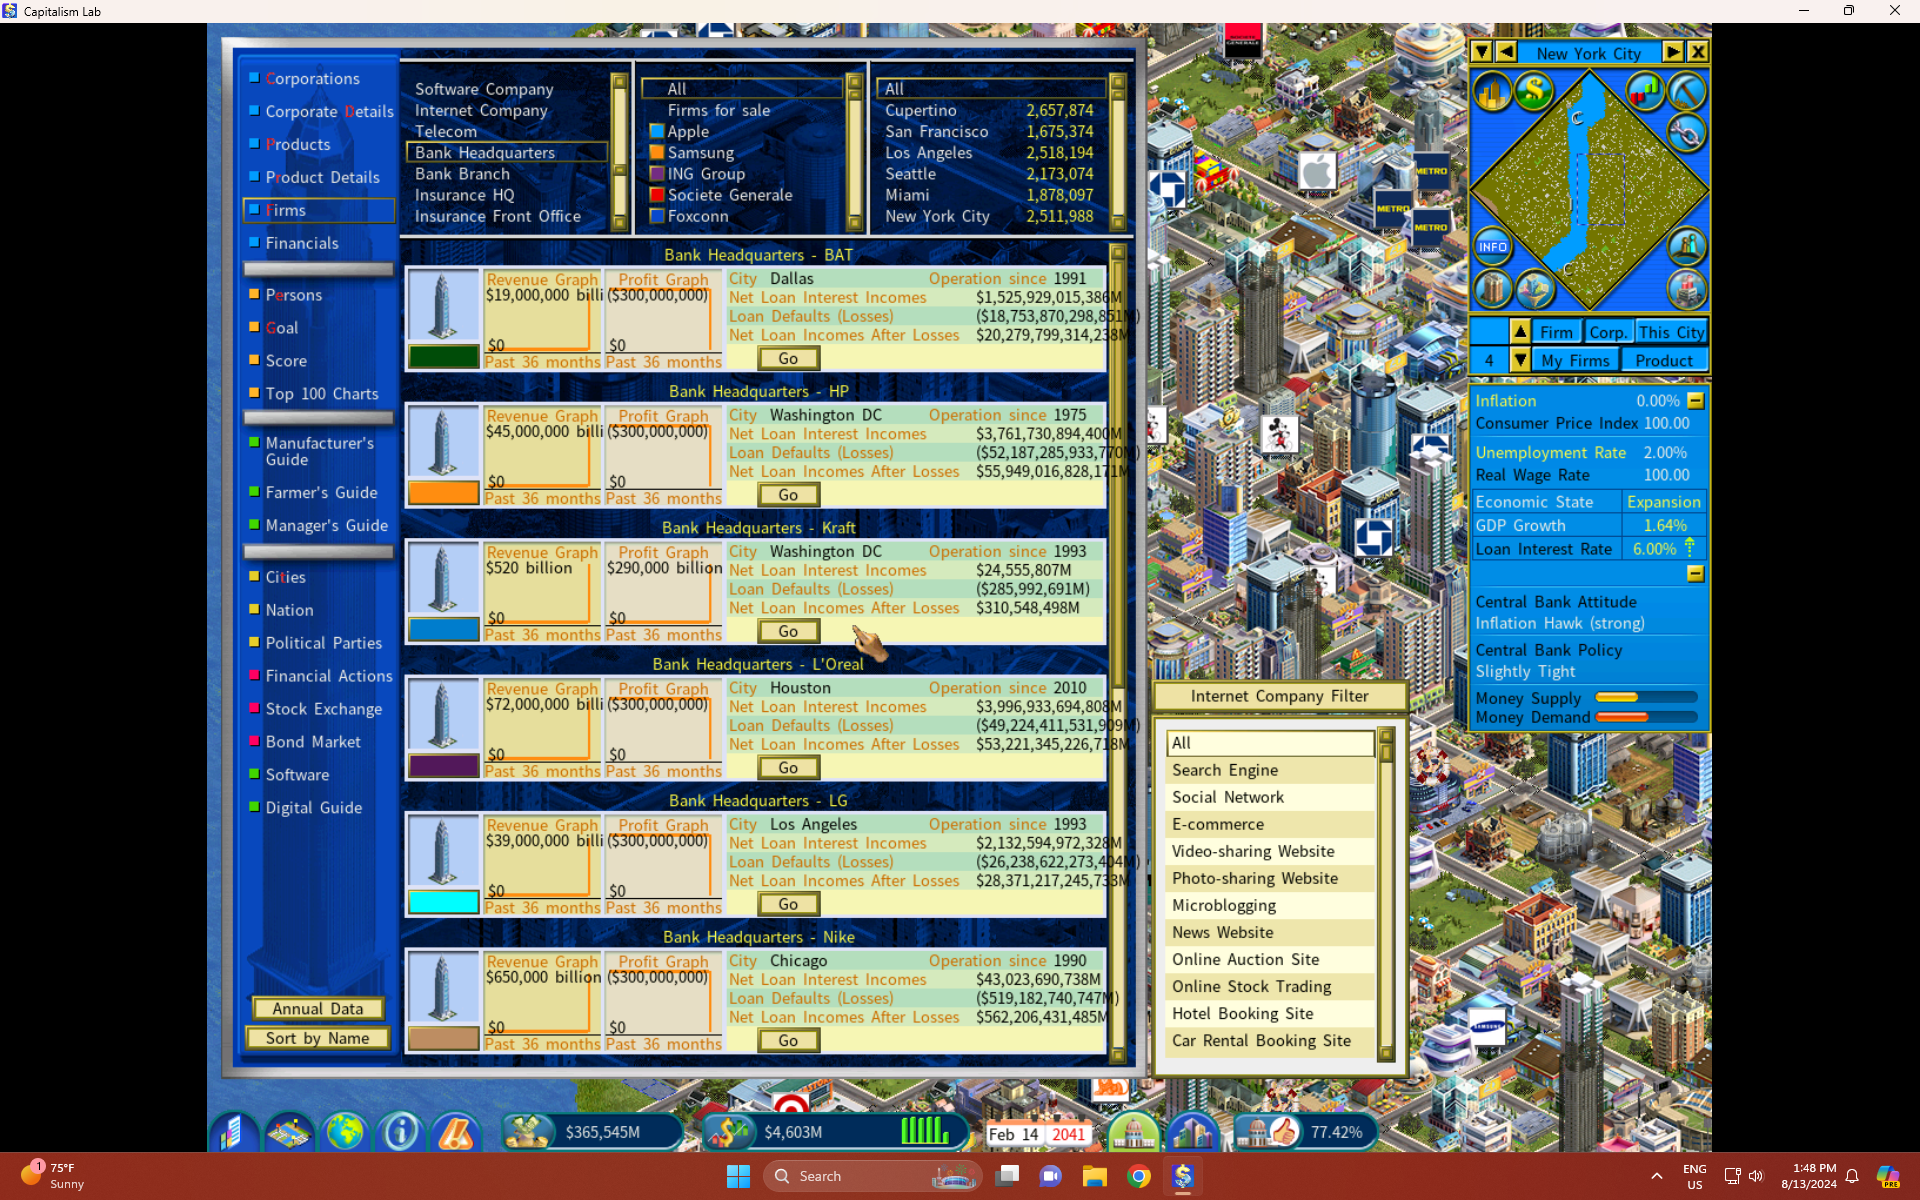Open the bar chart icon above minimap
Image resolution: width=1920 pixels, height=1200 pixels.
point(1645,92)
